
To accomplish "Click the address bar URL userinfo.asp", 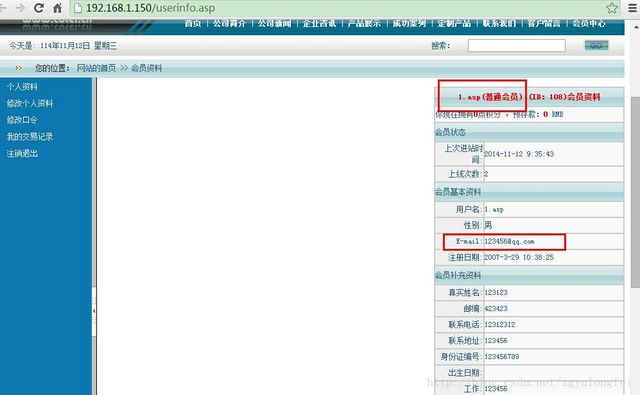I will pyautogui.click(x=151, y=8).
